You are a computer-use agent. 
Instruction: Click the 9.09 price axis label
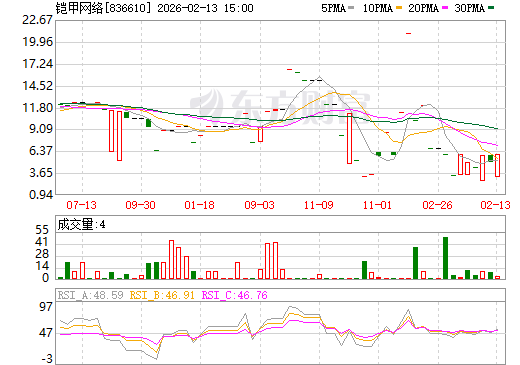41,129
